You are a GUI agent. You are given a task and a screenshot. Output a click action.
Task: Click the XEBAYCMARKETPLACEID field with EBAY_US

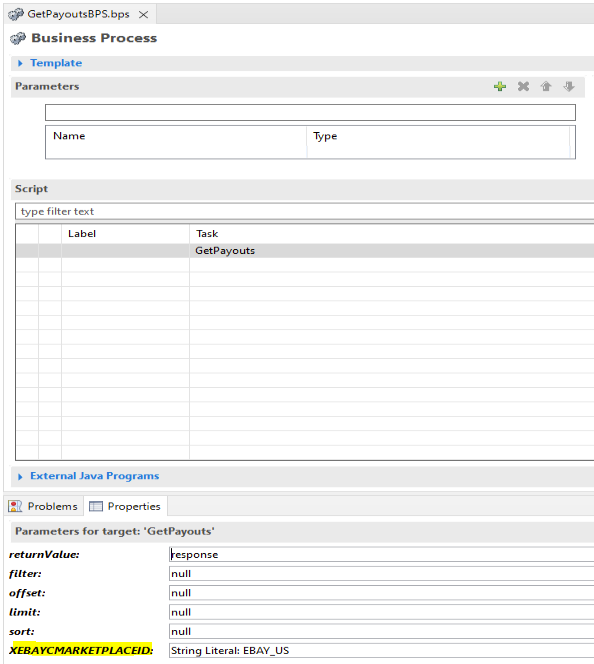pyautogui.click(x=381, y=650)
